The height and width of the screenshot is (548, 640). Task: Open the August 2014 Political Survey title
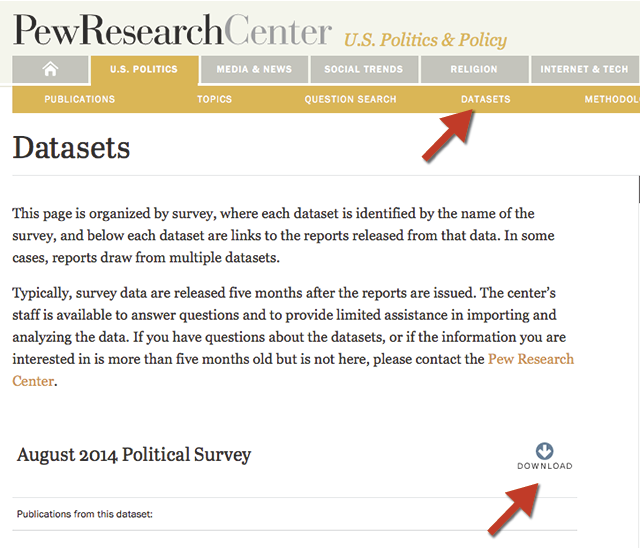pos(134,455)
